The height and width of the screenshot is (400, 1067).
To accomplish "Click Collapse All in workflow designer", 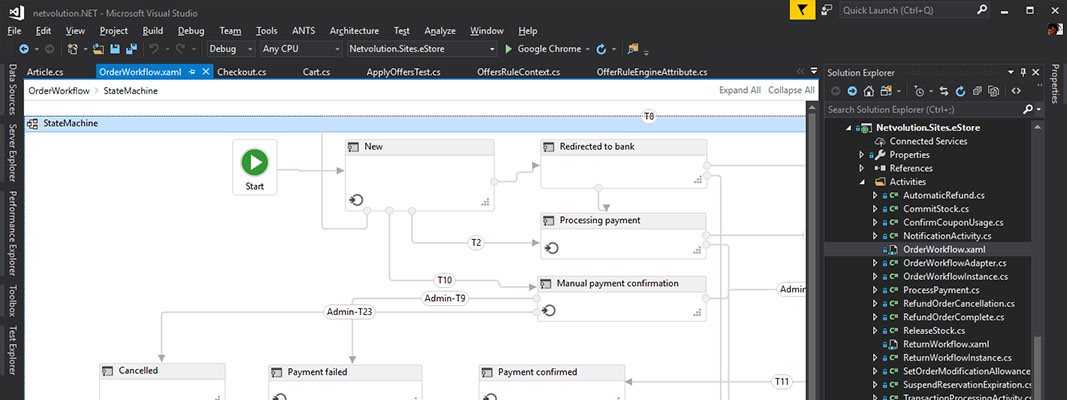I will [x=791, y=90].
